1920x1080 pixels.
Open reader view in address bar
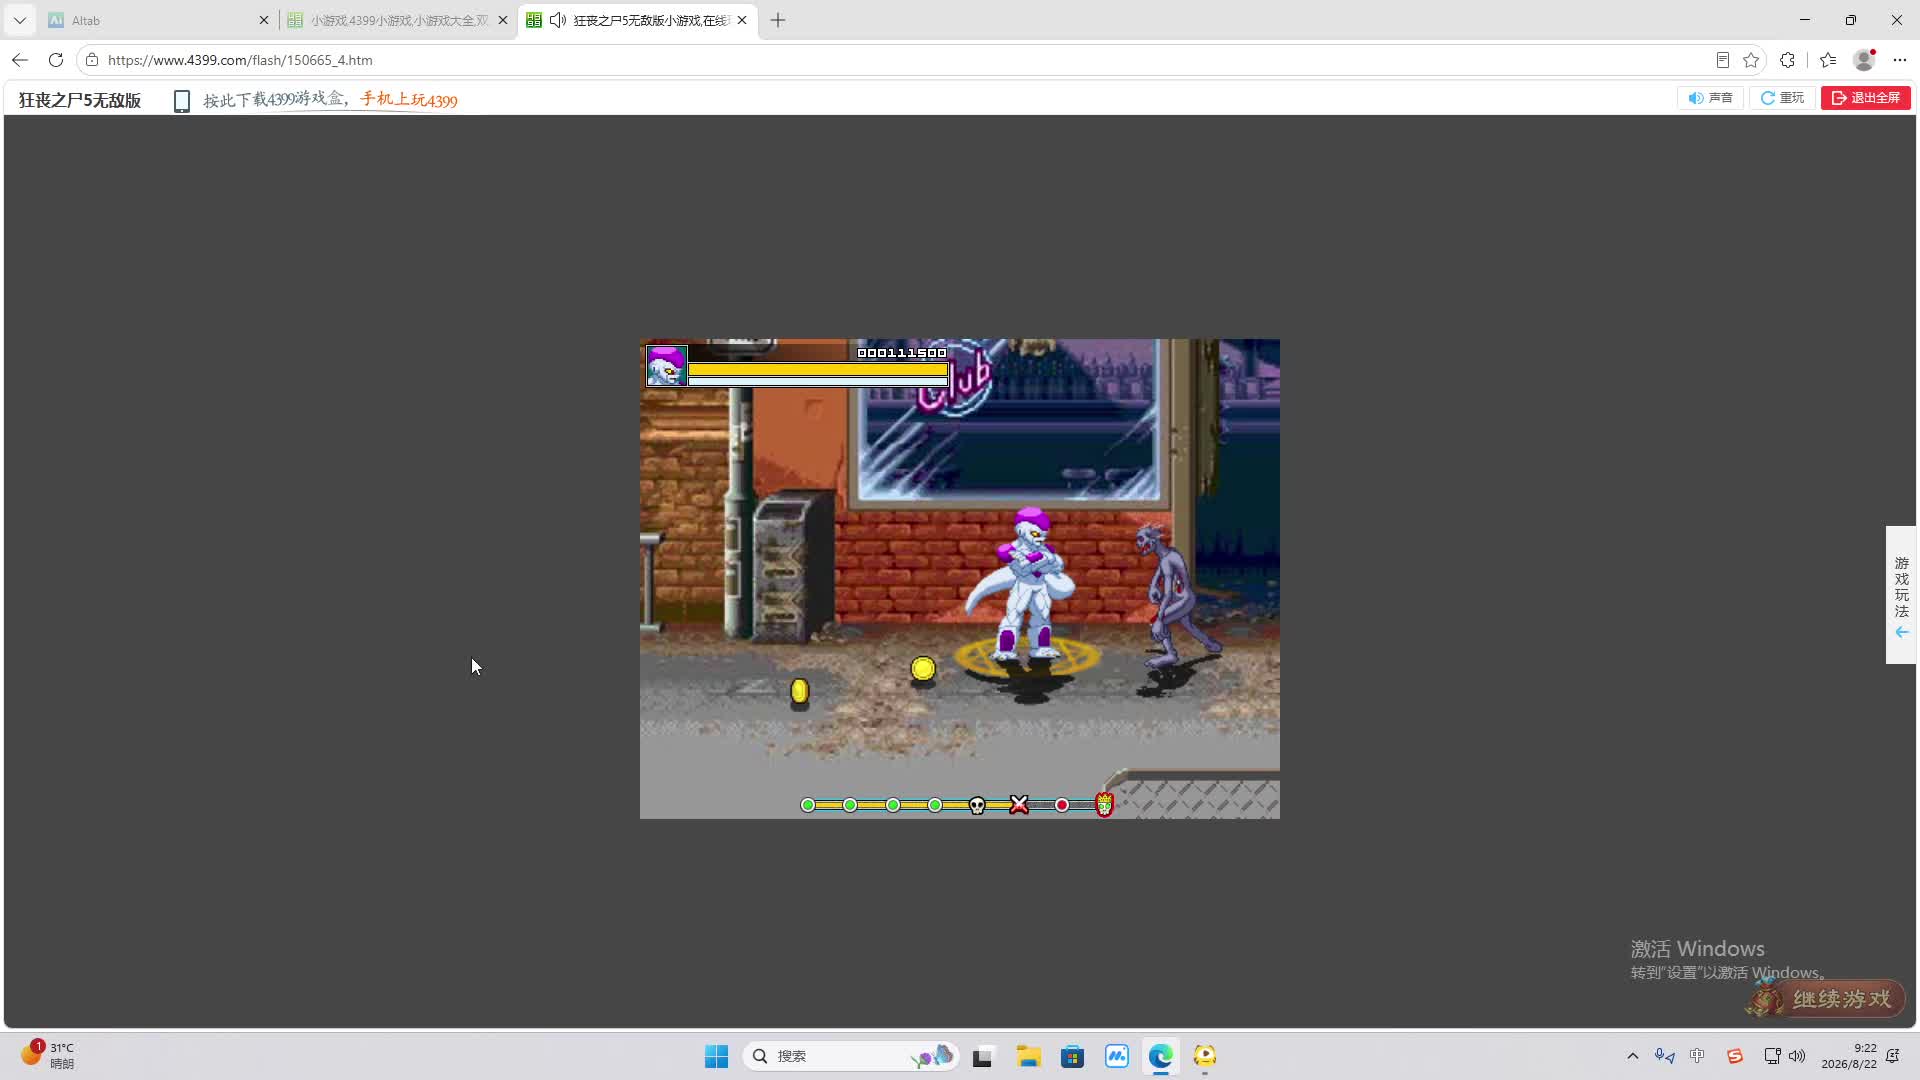[x=1722, y=60]
